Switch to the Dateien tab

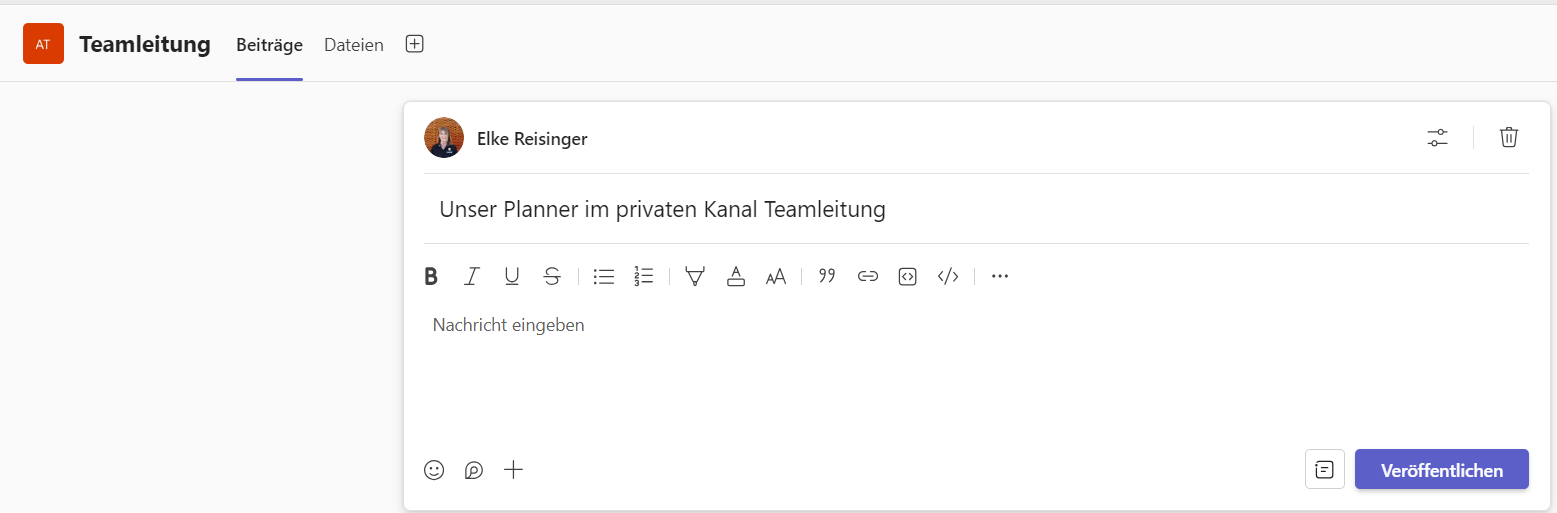pyautogui.click(x=354, y=45)
